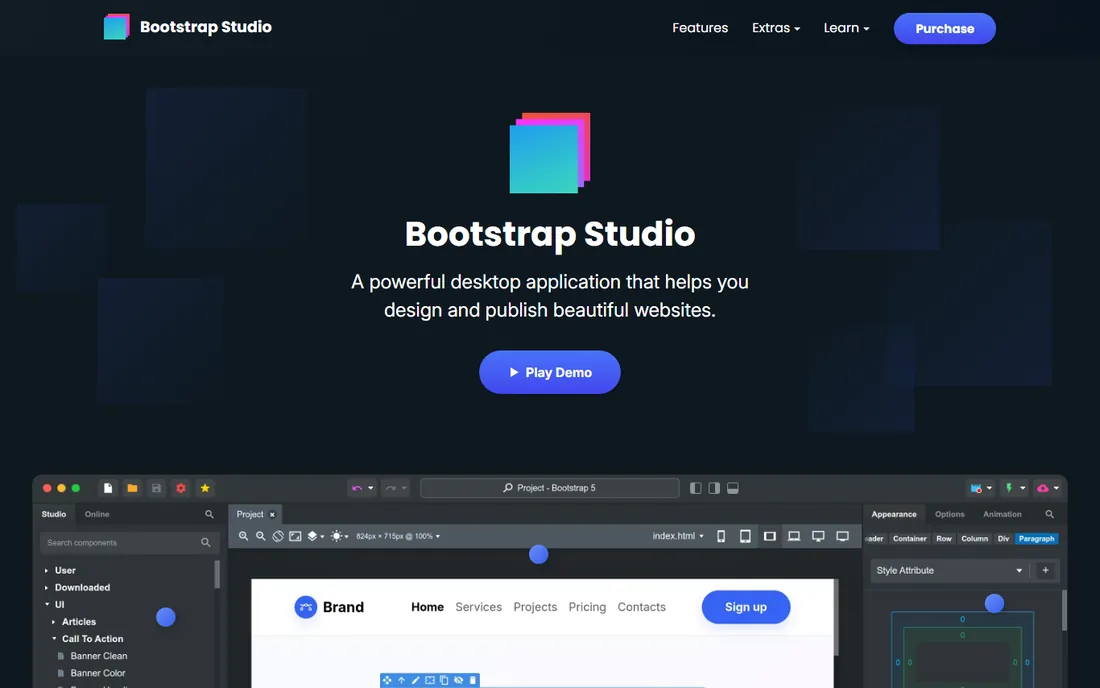The height and width of the screenshot is (688, 1100).
Task: Expand the User tree group
Action: [x=46, y=571]
